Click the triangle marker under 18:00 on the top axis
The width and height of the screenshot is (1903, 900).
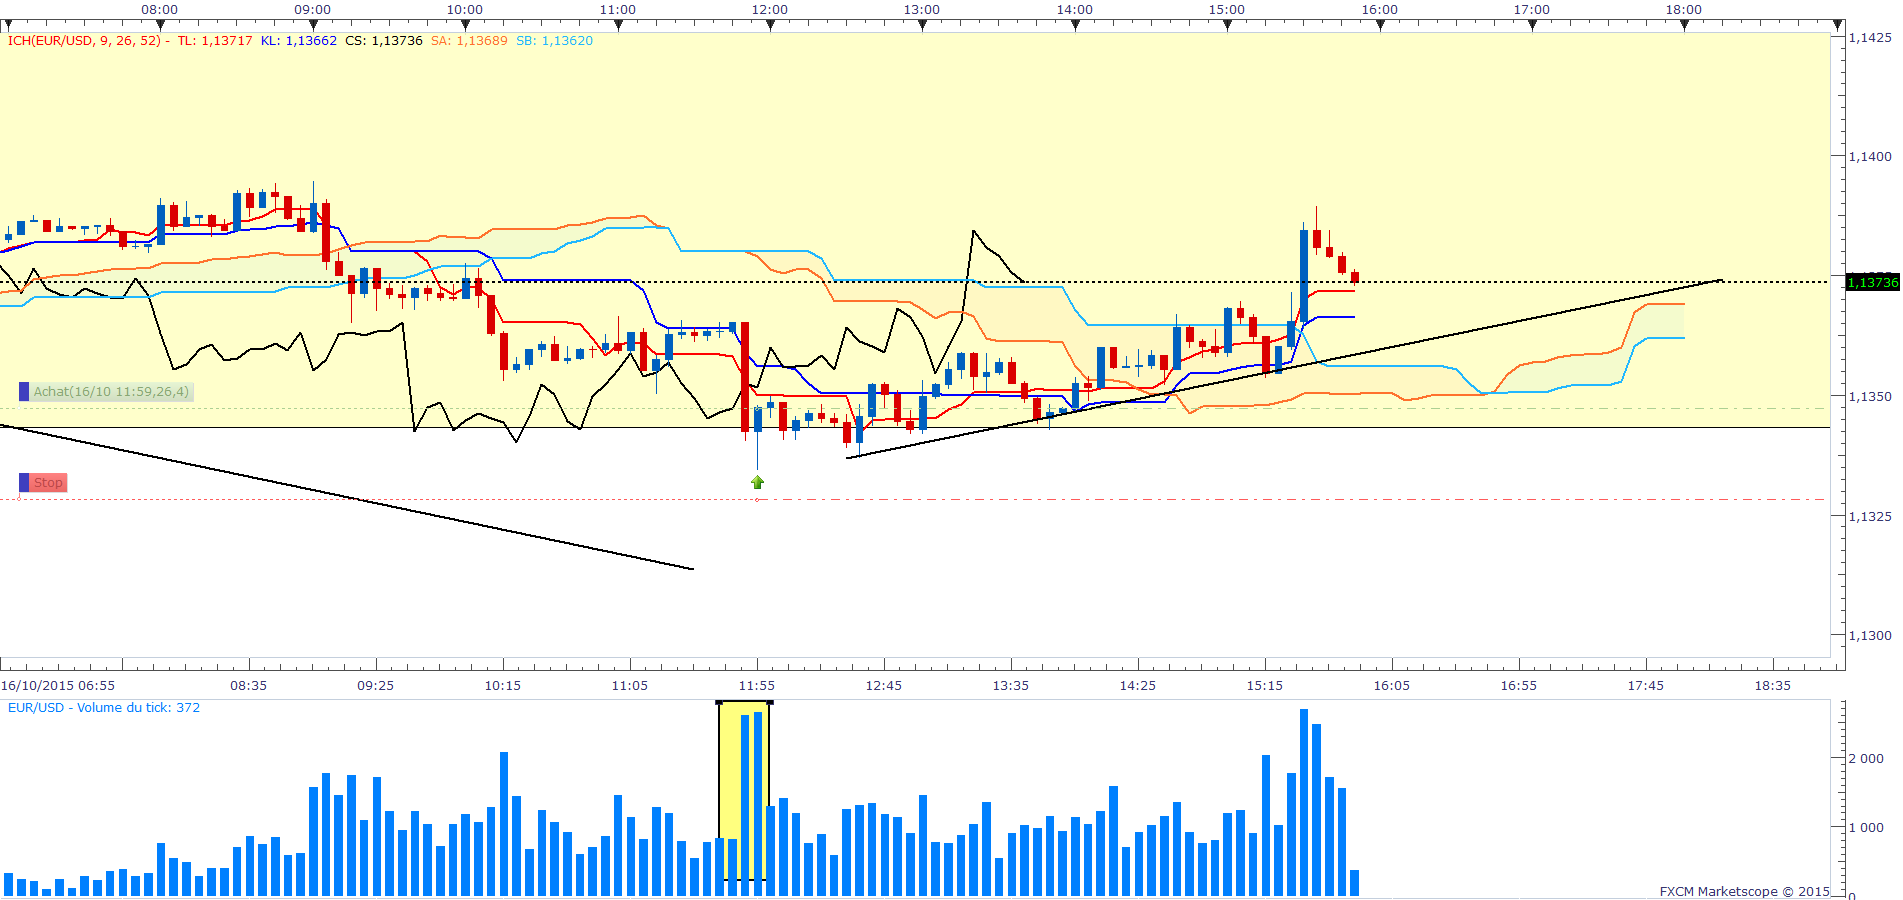coord(1684,26)
